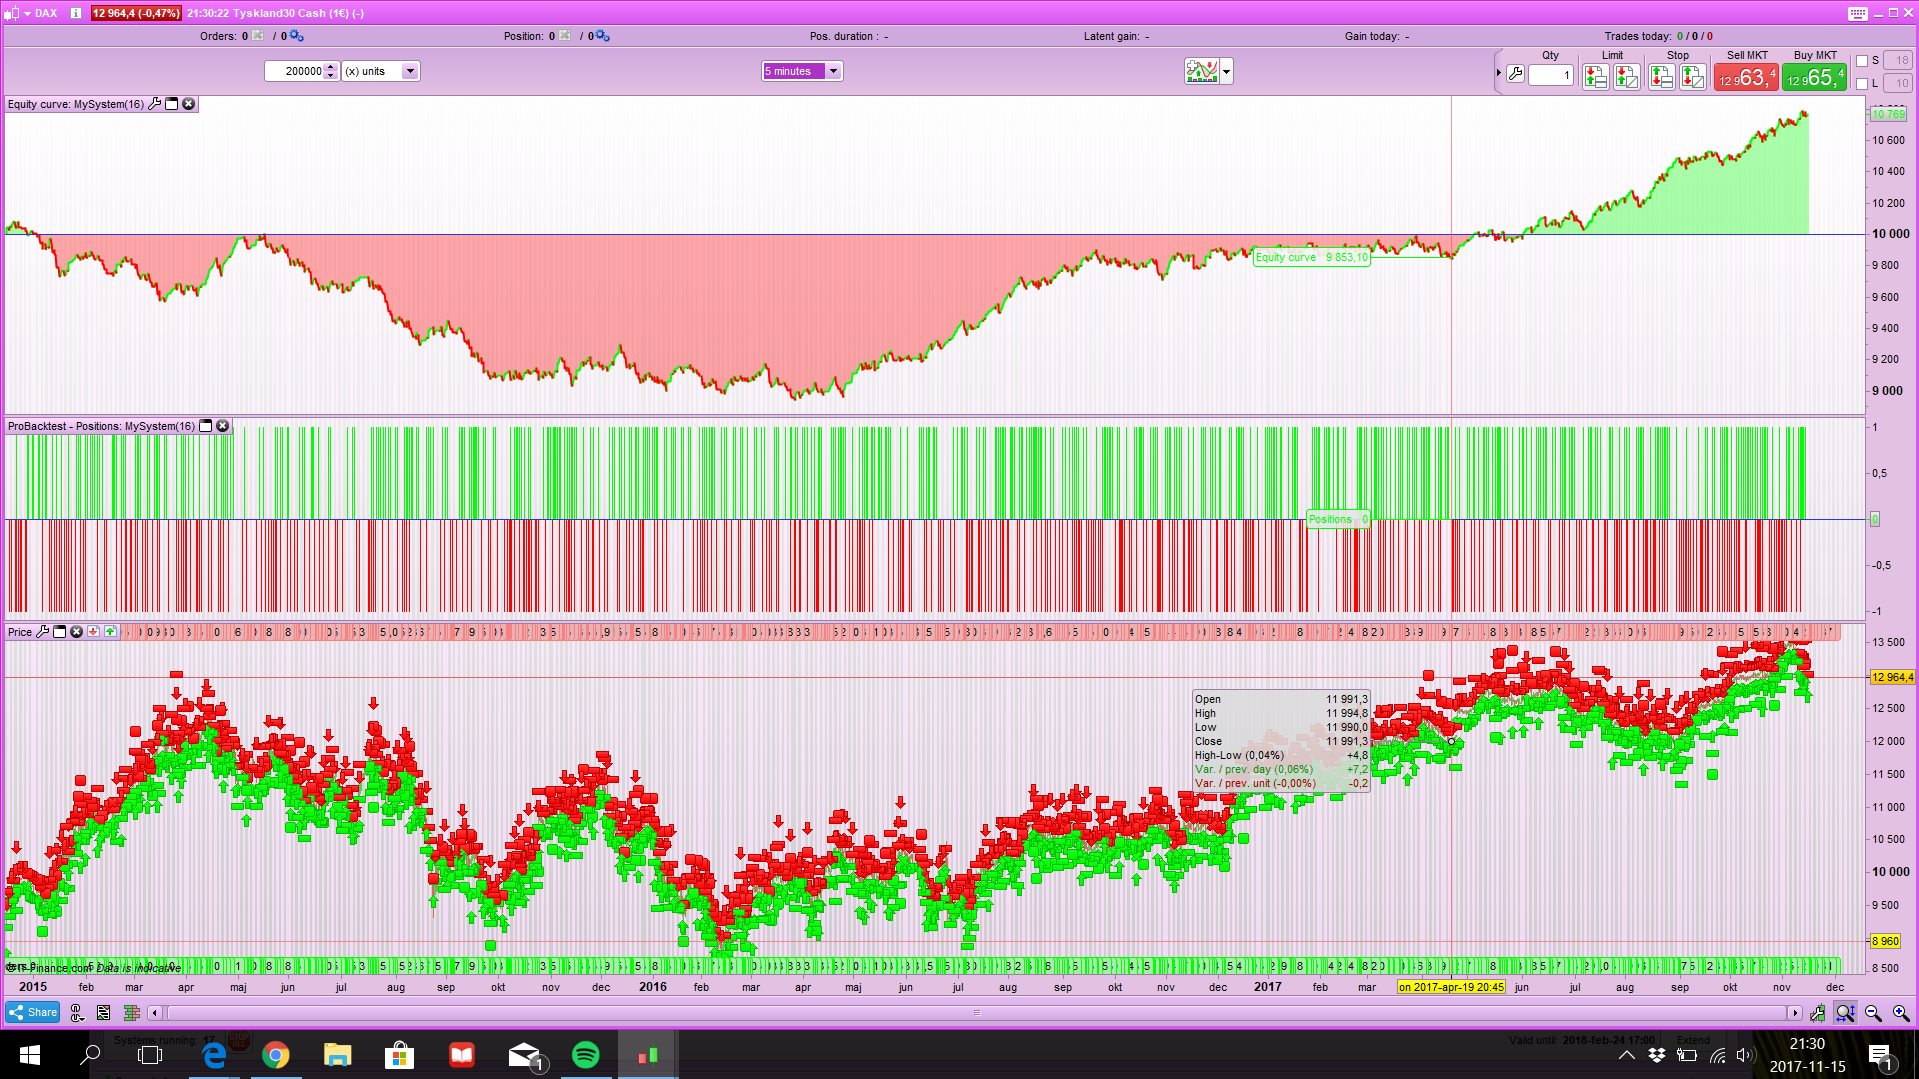Viewport: 1919px width, 1079px height.
Task: Enable the L limit checkbox
Action: (x=1862, y=84)
